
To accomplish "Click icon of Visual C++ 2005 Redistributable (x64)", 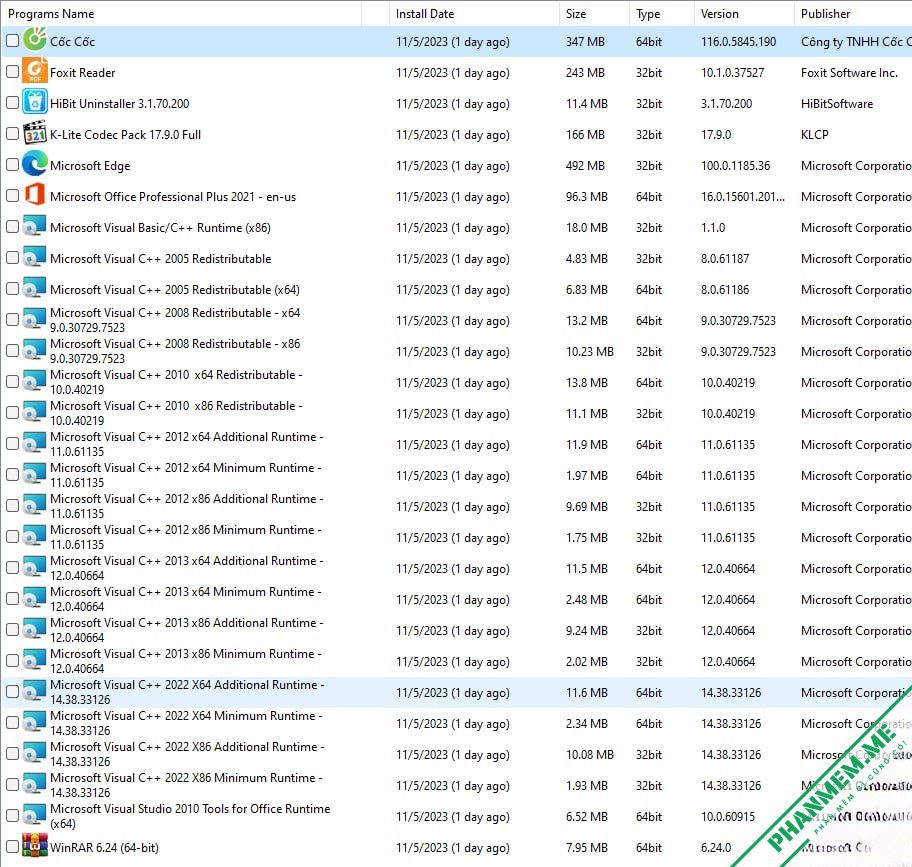I will point(35,288).
